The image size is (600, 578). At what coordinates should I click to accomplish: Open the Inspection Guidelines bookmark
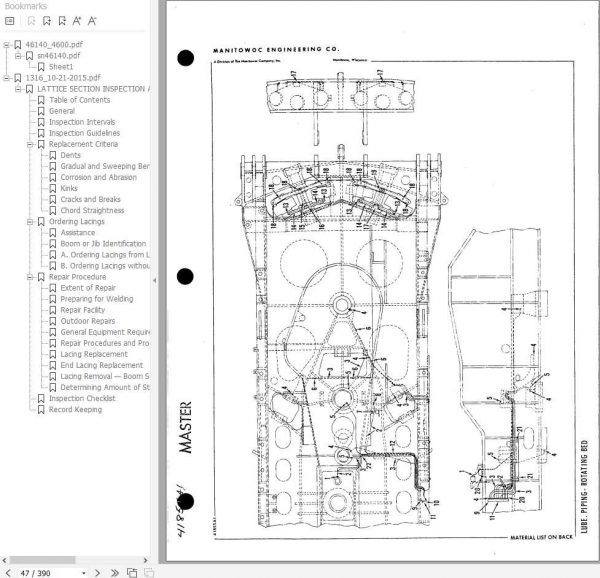(x=84, y=133)
